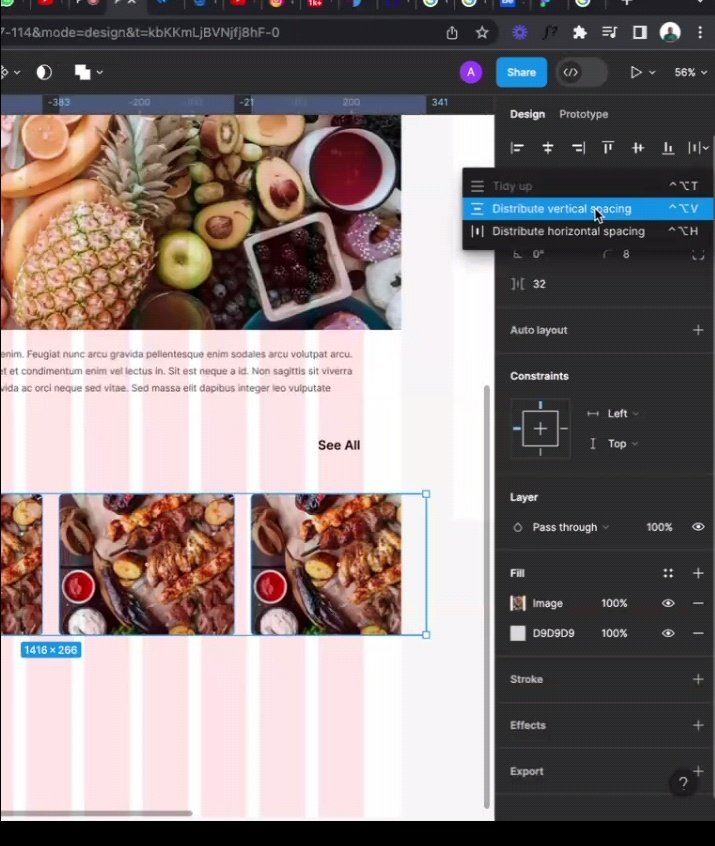Open boolean operations dropdown arrow
The height and width of the screenshot is (846, 715).
tap(100, 72)
